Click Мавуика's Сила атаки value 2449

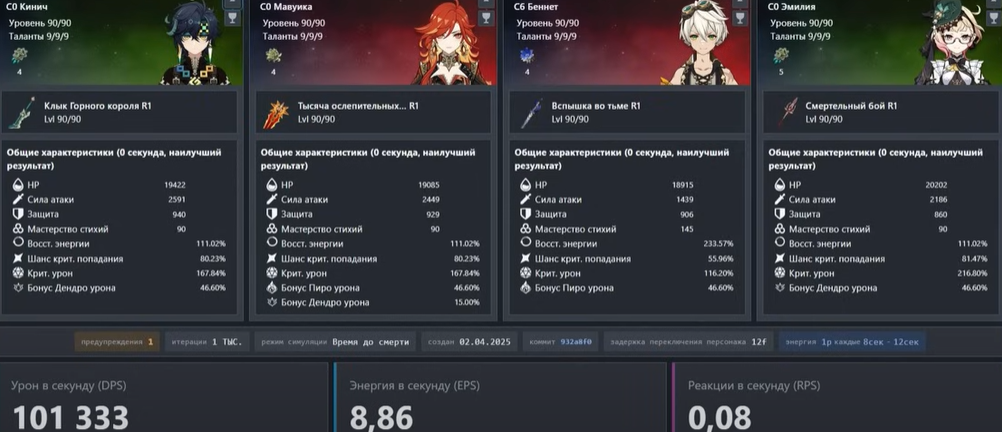pos(429,200)
